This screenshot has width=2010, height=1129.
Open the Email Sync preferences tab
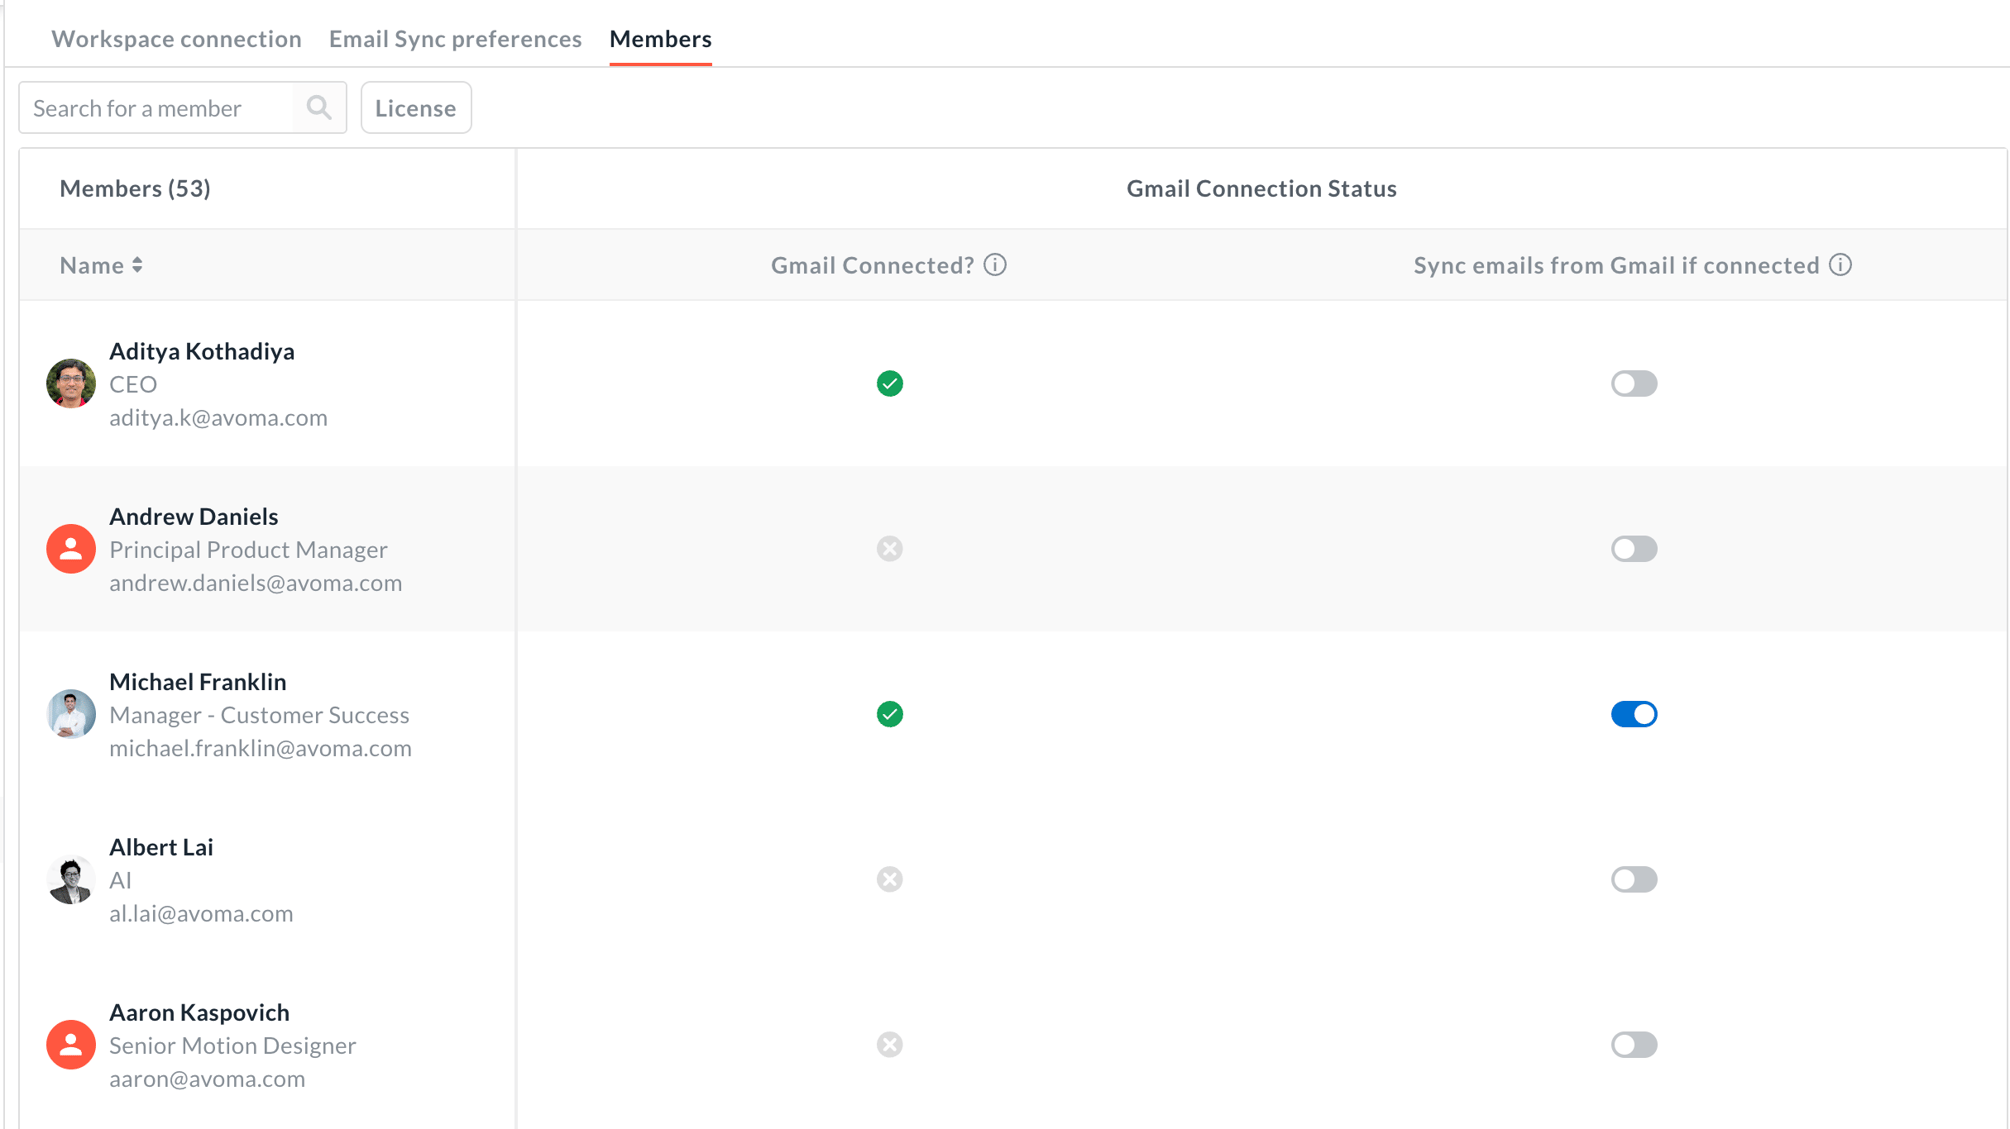(455, 39)
